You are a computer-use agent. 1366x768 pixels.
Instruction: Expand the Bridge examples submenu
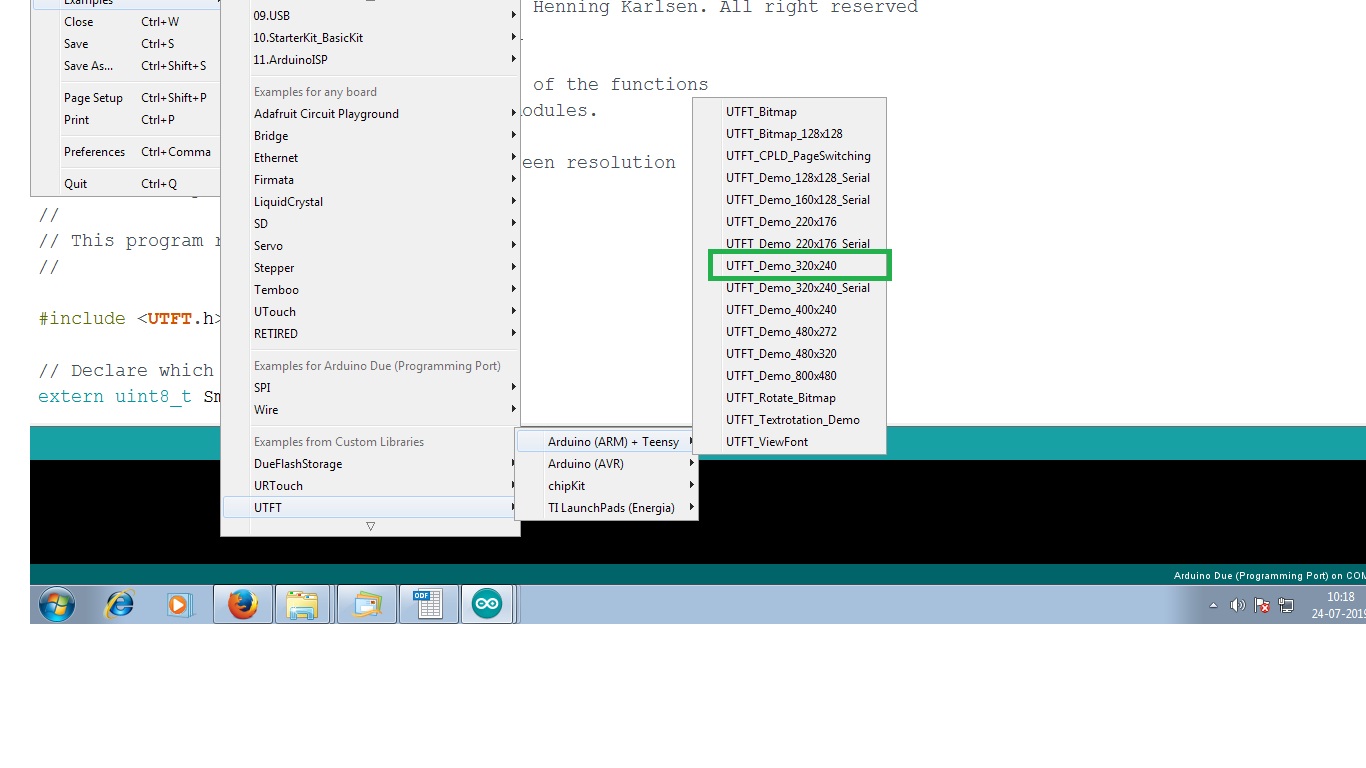[x=370, y=135]
